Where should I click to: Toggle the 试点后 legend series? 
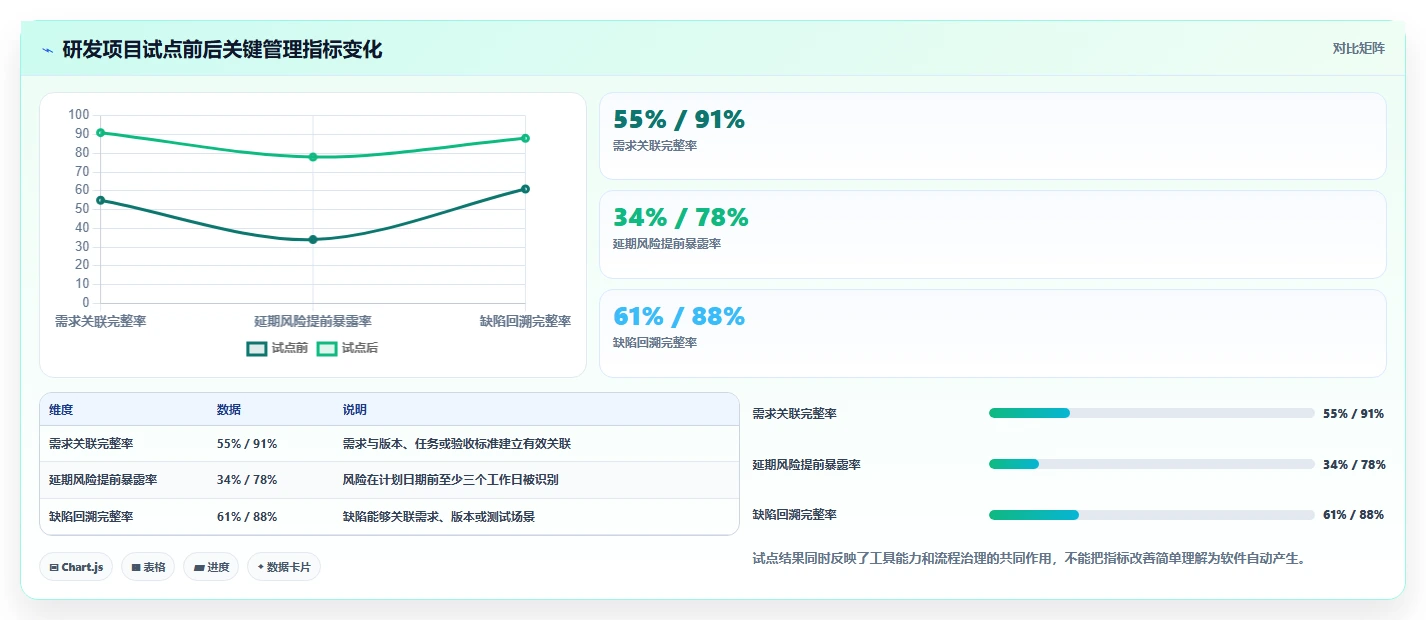click(347, 348)
